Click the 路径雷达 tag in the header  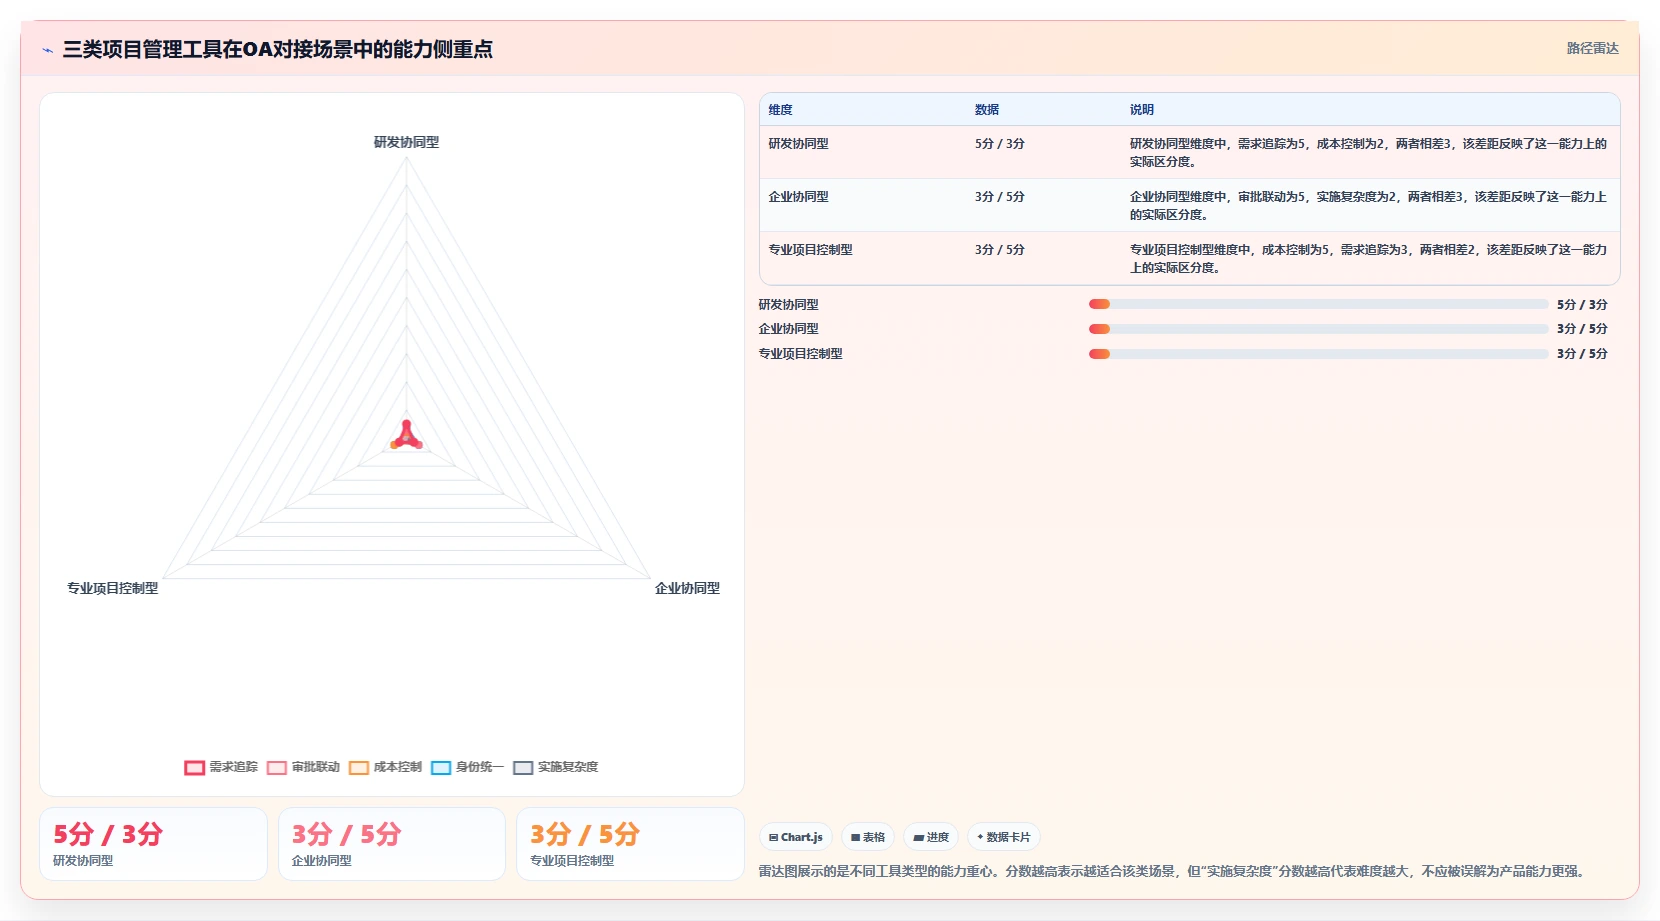click(1592, 48)
